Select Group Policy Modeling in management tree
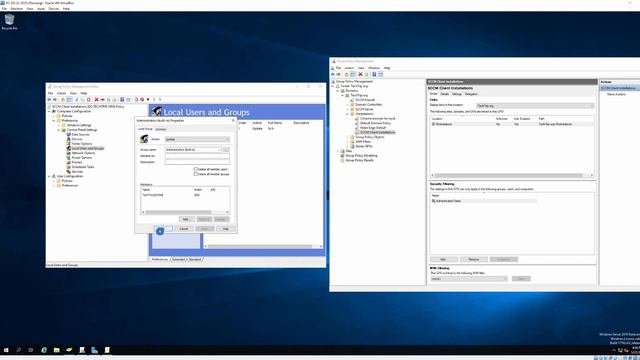This screenshot has width=640, height=360. coord(361,156)
